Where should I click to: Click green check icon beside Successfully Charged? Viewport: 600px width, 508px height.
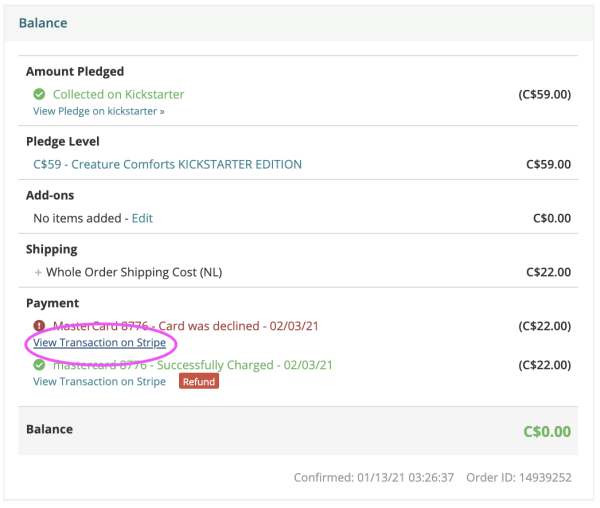pyautogui.click(x=39, y=365)
